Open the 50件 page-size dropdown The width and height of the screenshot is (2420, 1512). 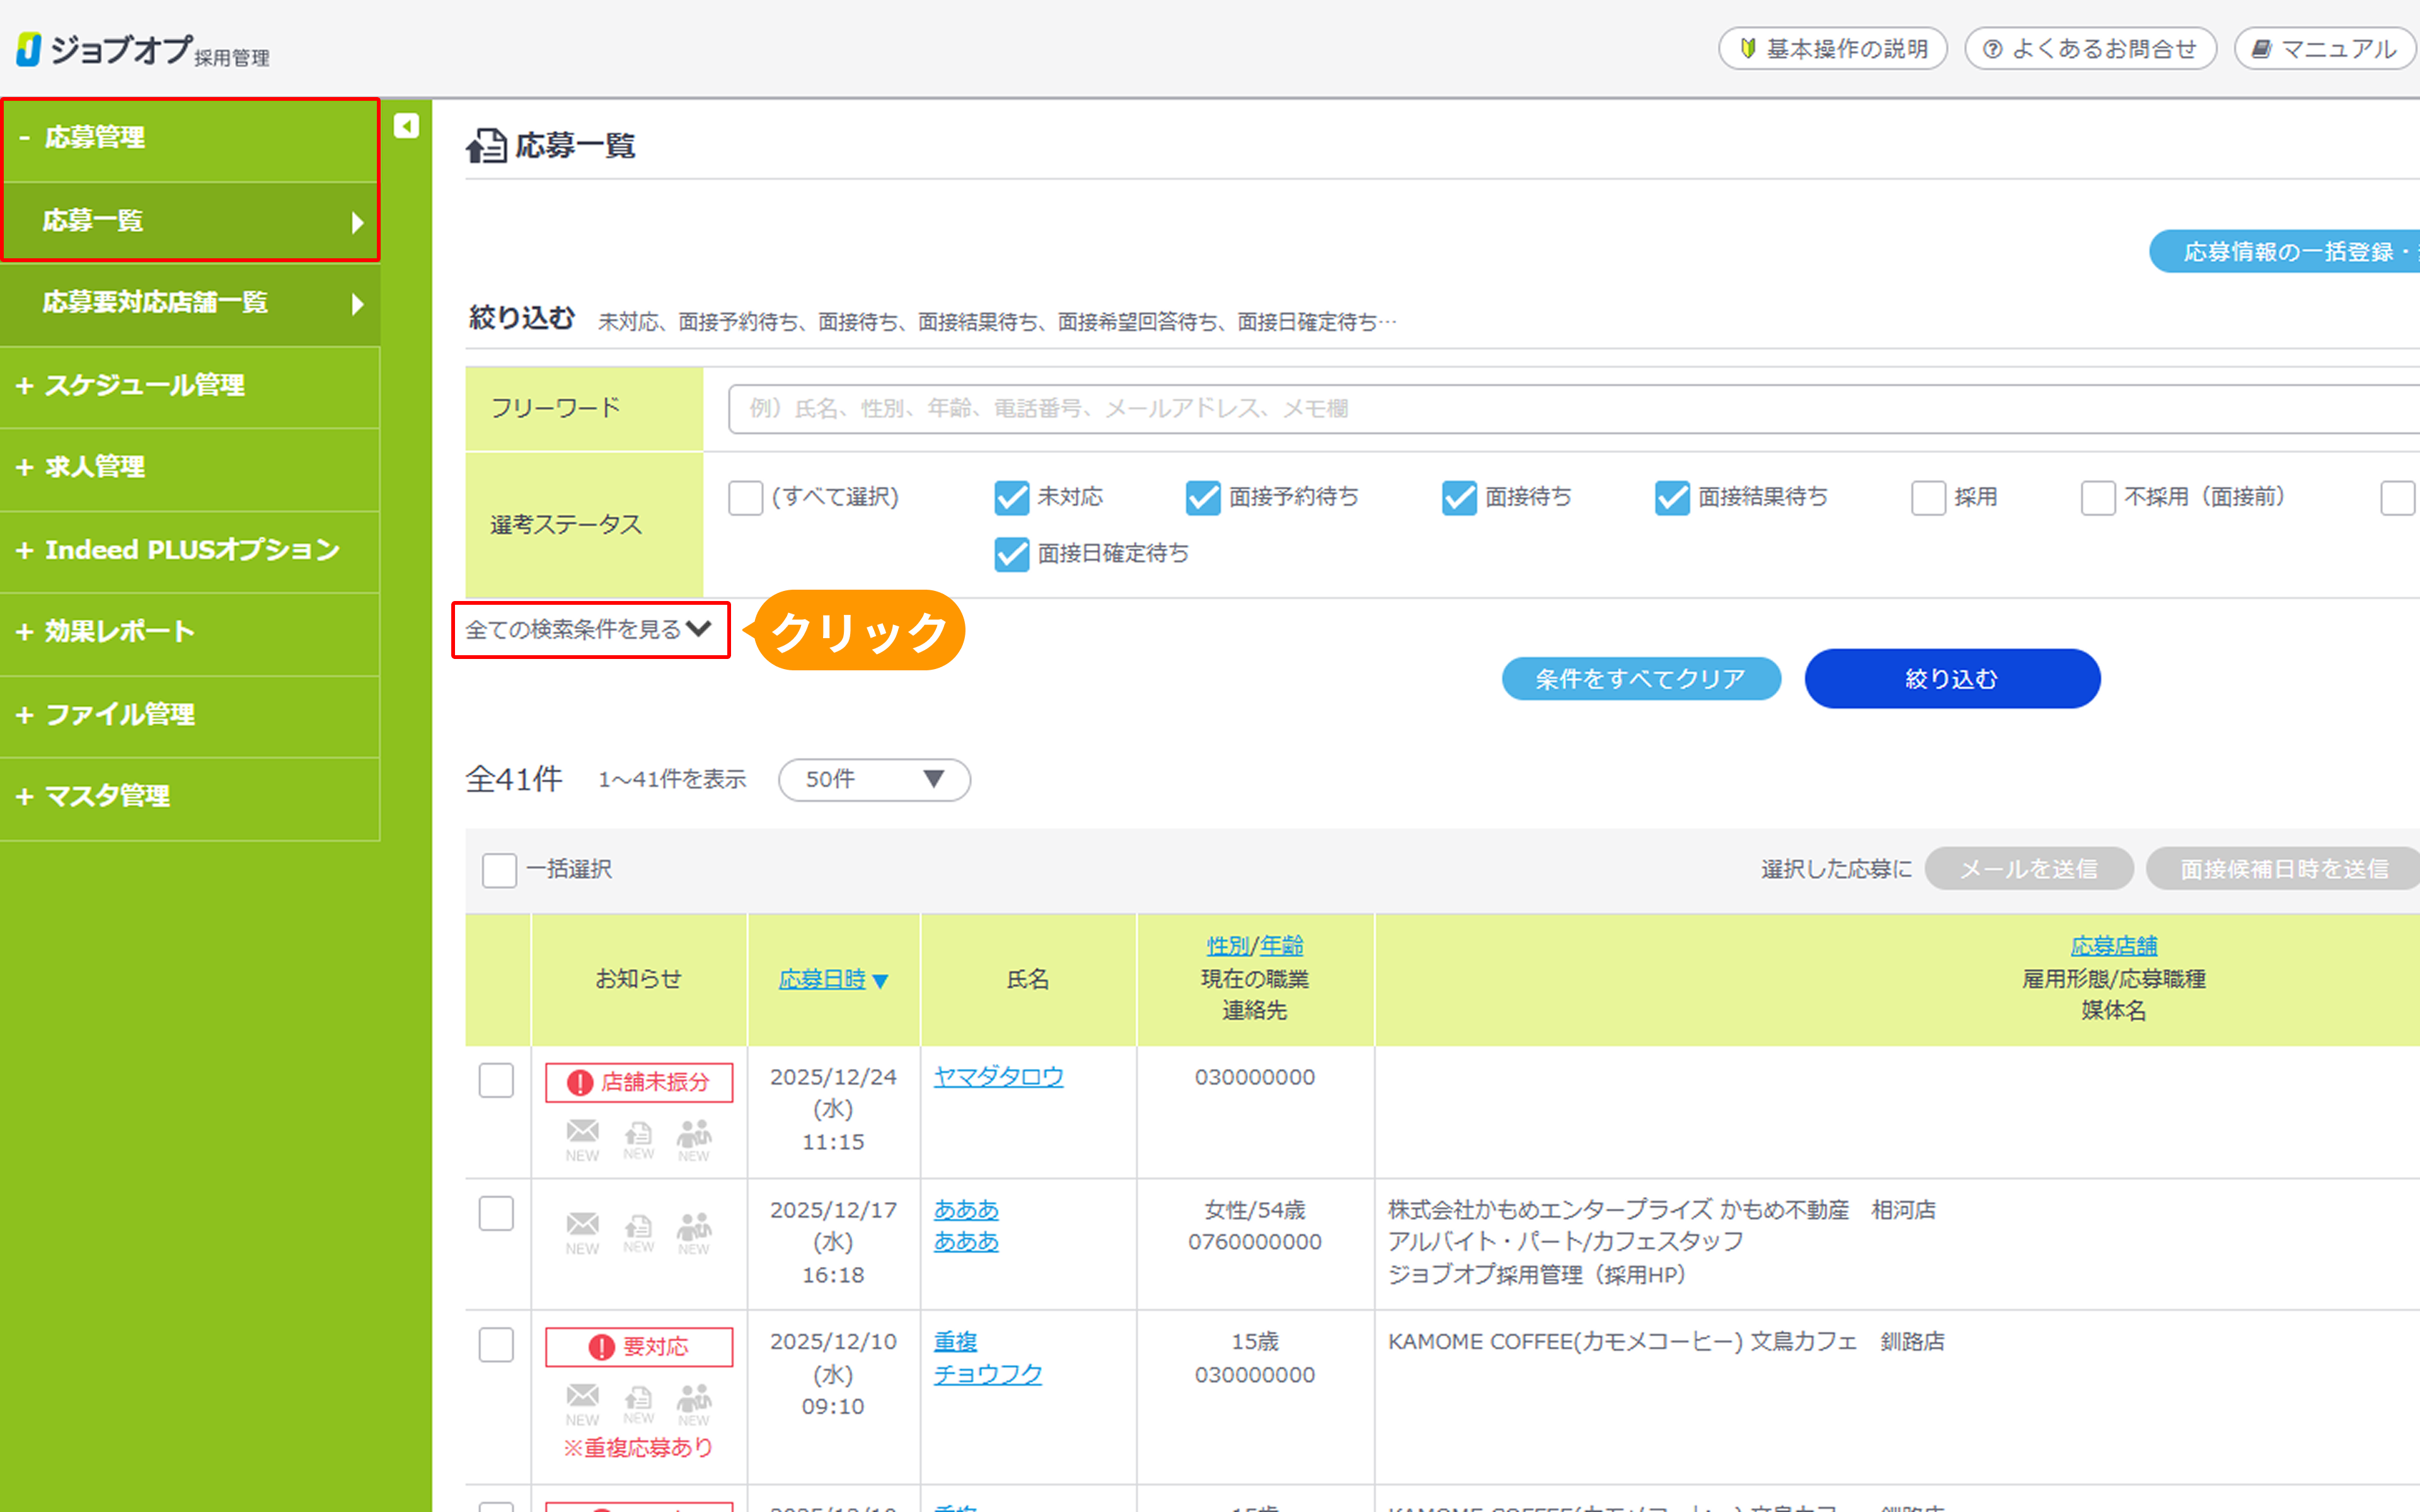tap(874, 780)
